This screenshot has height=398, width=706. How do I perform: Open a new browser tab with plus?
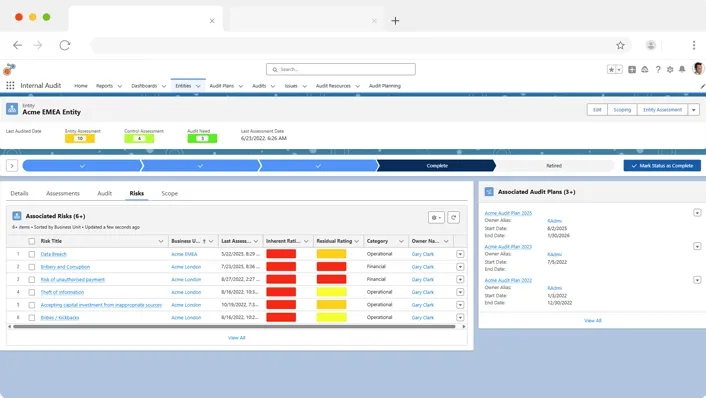point(395,21)
